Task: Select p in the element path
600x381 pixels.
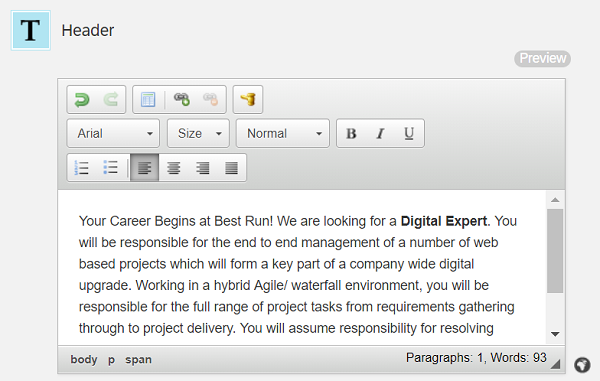Action: point(111,360)
